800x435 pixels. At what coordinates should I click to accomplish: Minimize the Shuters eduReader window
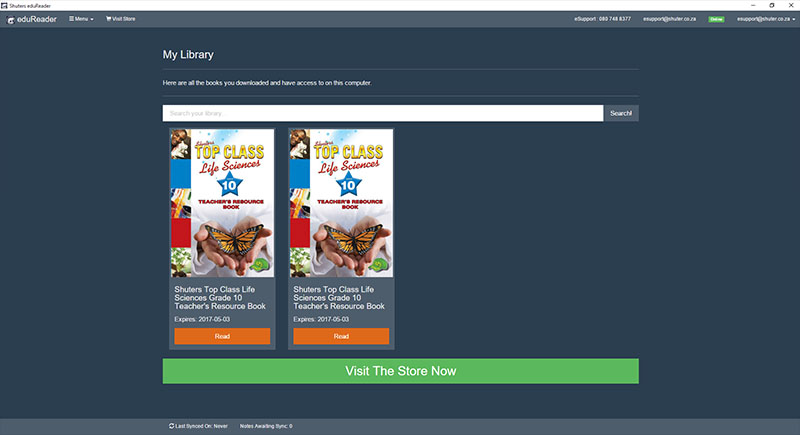(x=753, y=5)
